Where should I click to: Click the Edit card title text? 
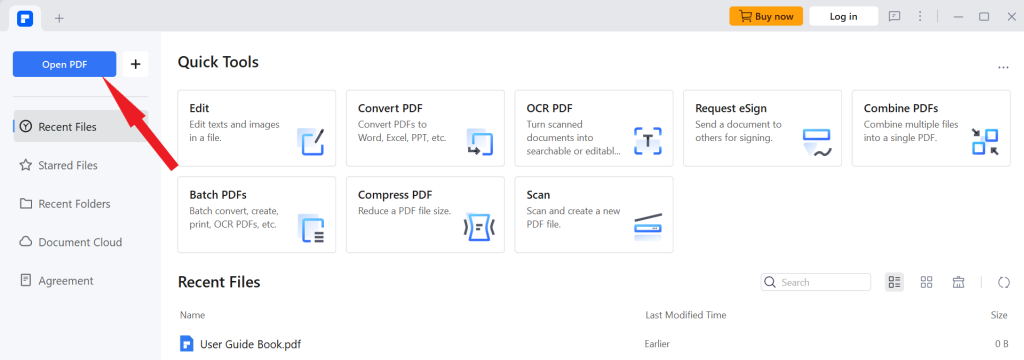[199, 108]
